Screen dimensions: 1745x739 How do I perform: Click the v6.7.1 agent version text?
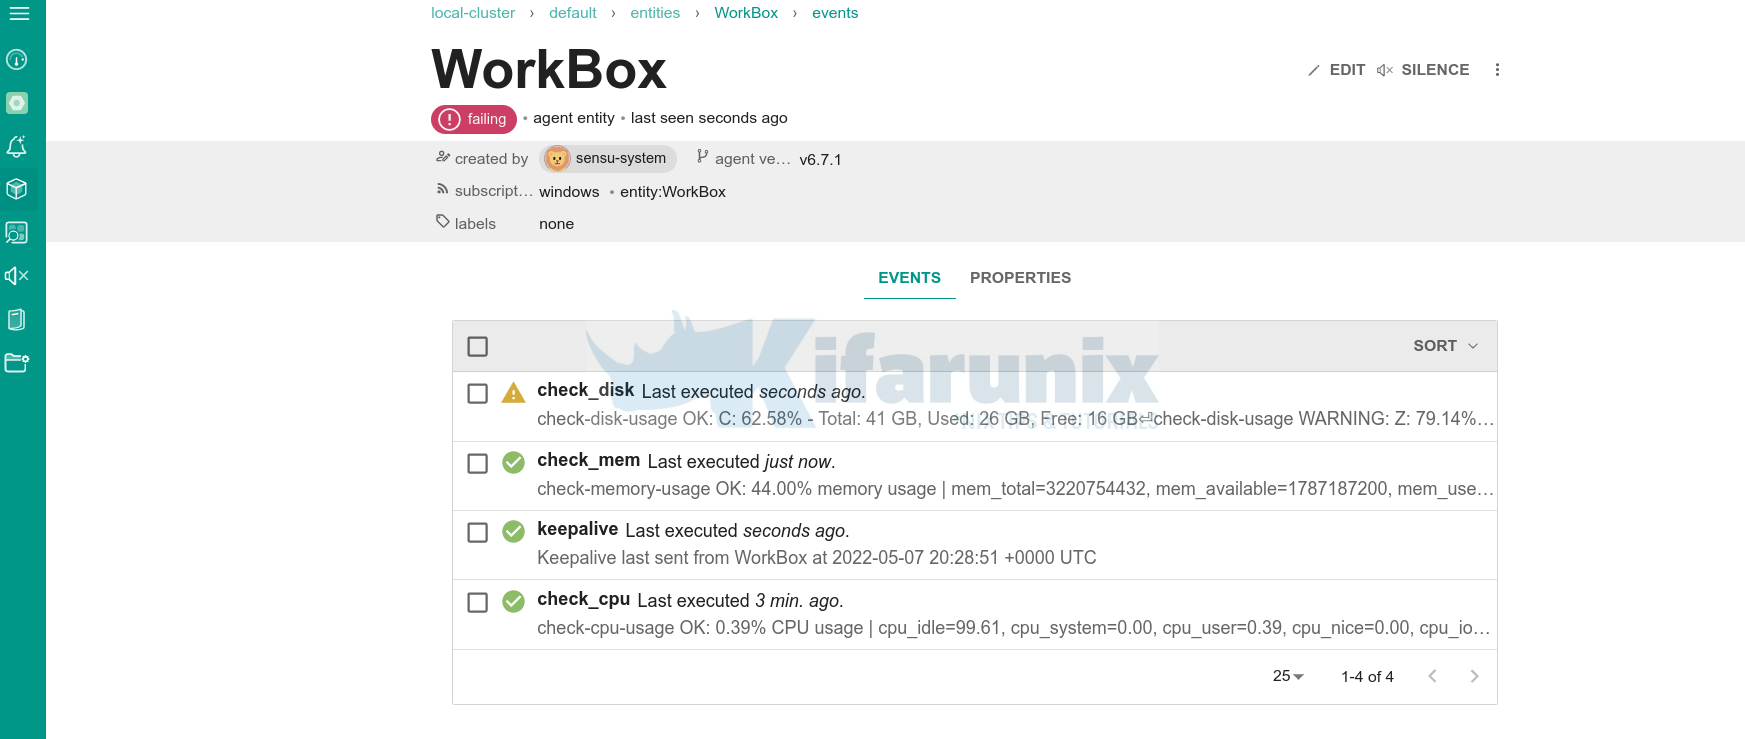pos(820,160)
